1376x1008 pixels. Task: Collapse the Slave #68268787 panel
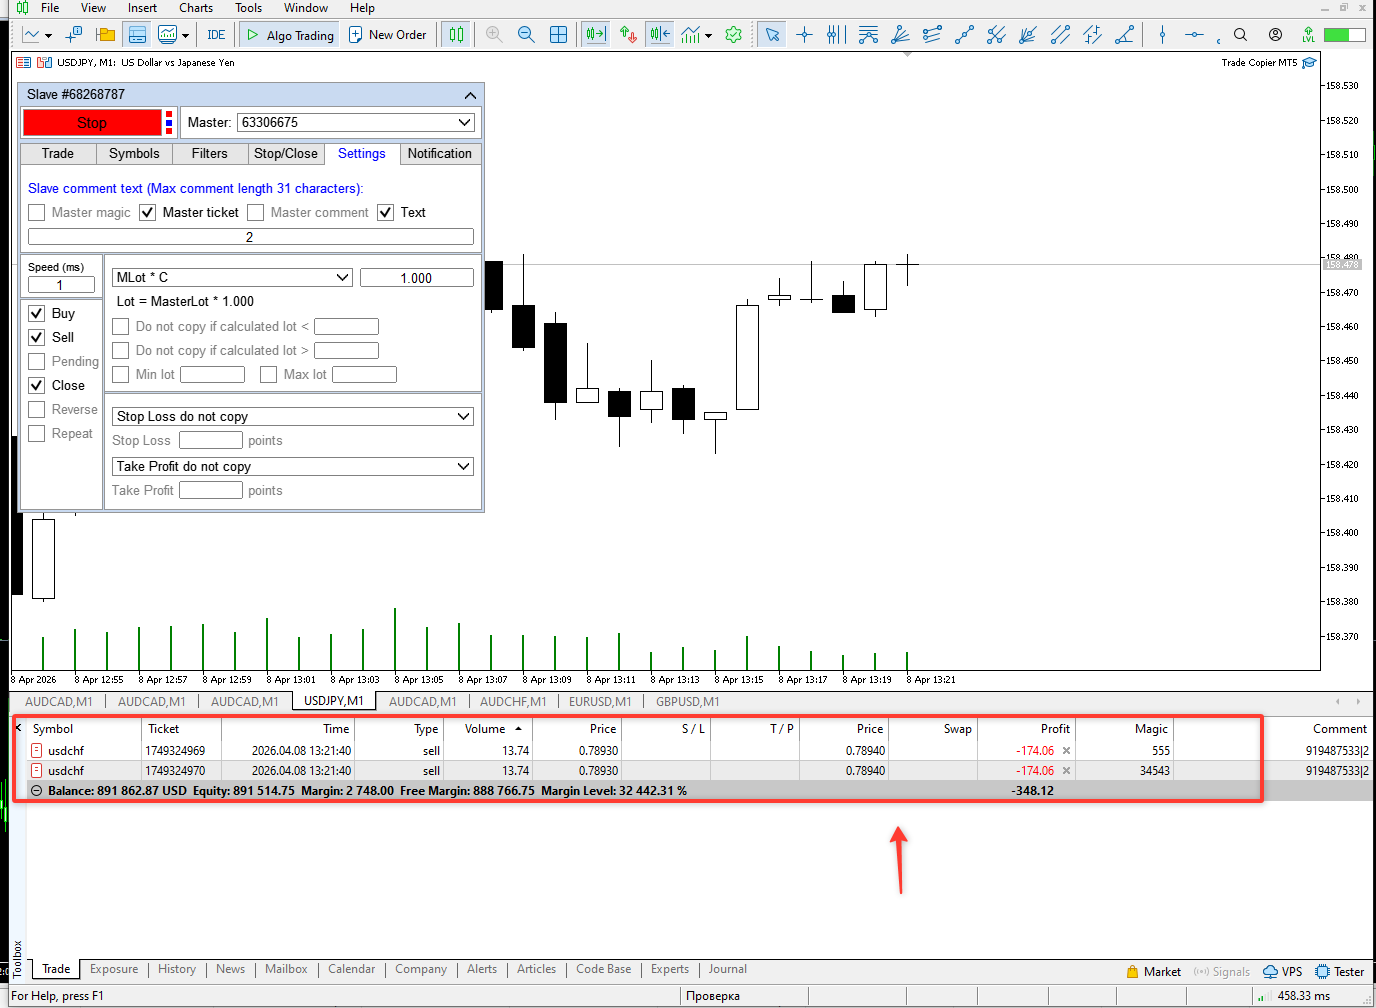tap(470, 95)
